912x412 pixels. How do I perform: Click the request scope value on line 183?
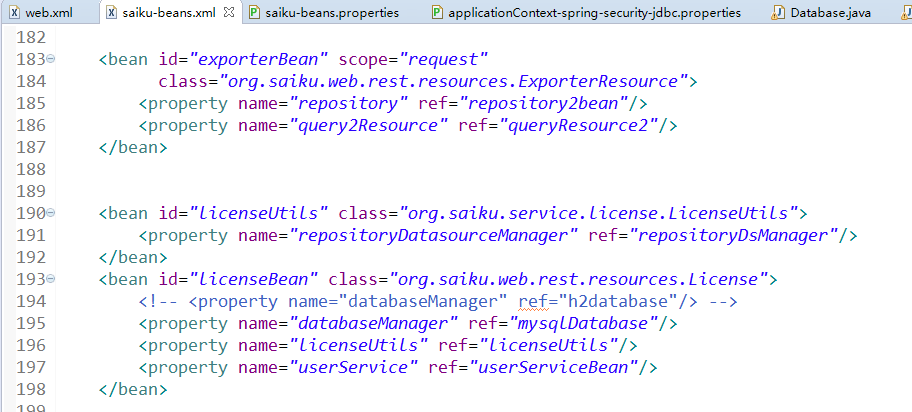[x=443, y=59]
